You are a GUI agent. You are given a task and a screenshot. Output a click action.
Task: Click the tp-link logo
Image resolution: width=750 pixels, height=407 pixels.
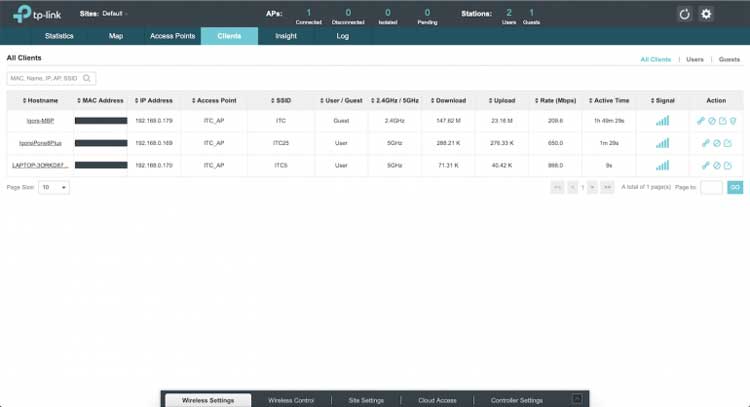pos(34,15)
